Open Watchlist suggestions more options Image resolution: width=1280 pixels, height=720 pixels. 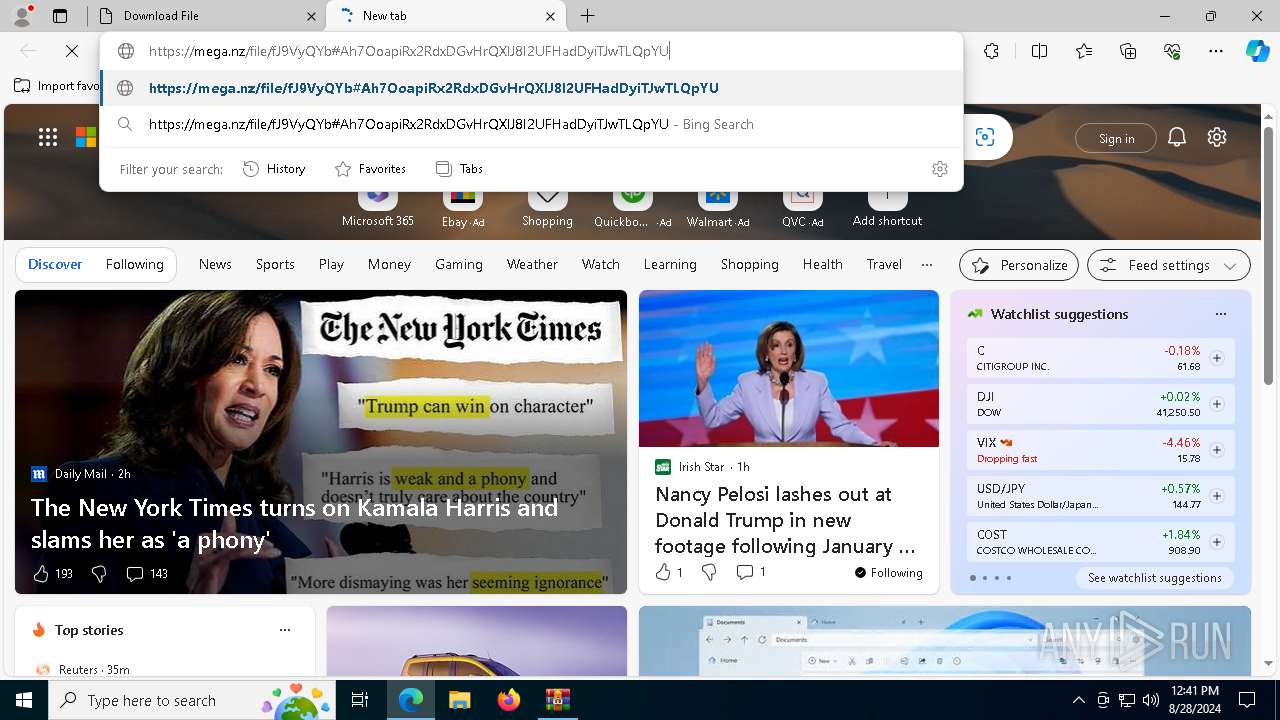click(1220, 314)
